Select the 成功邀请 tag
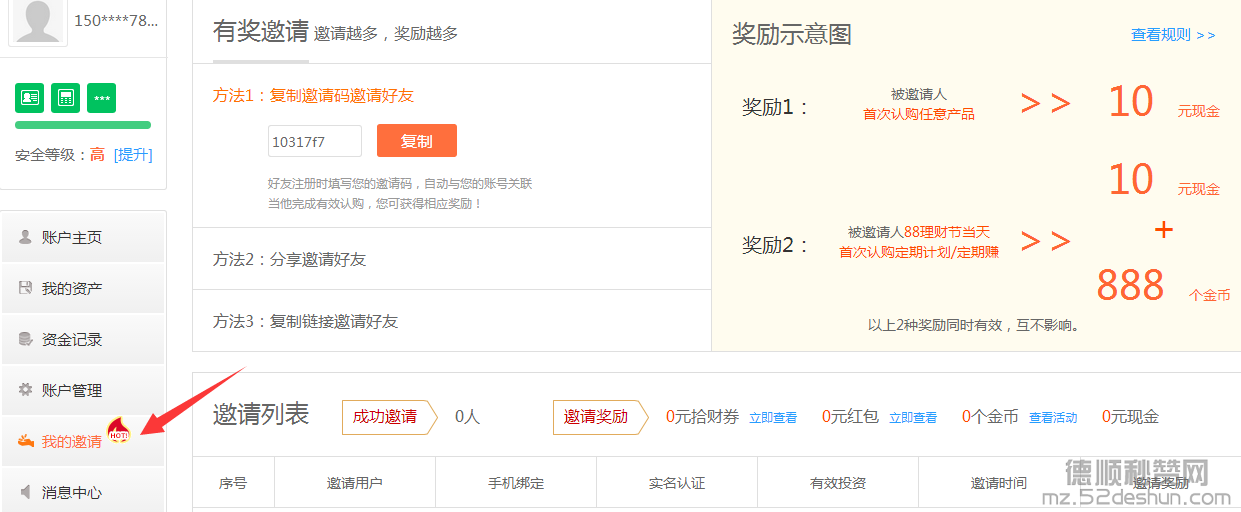The height and width of the screenshot is (512, 1241). 390,417
